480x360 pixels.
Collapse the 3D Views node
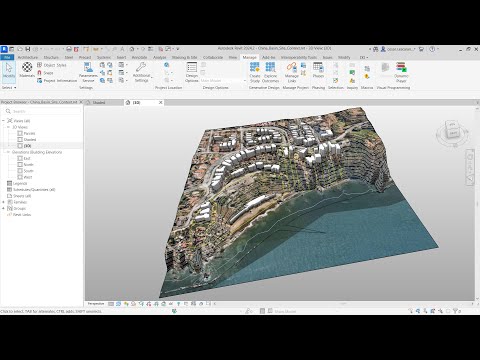pos(8,127)
